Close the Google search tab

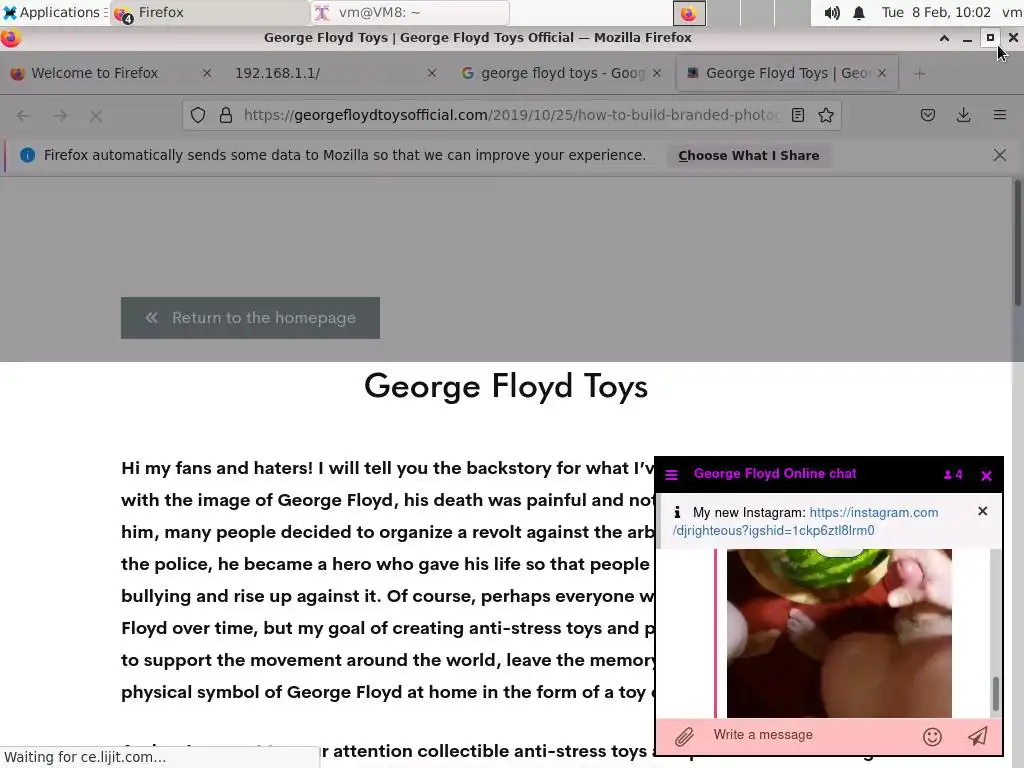pyautogui.click(x=657, y=73)
